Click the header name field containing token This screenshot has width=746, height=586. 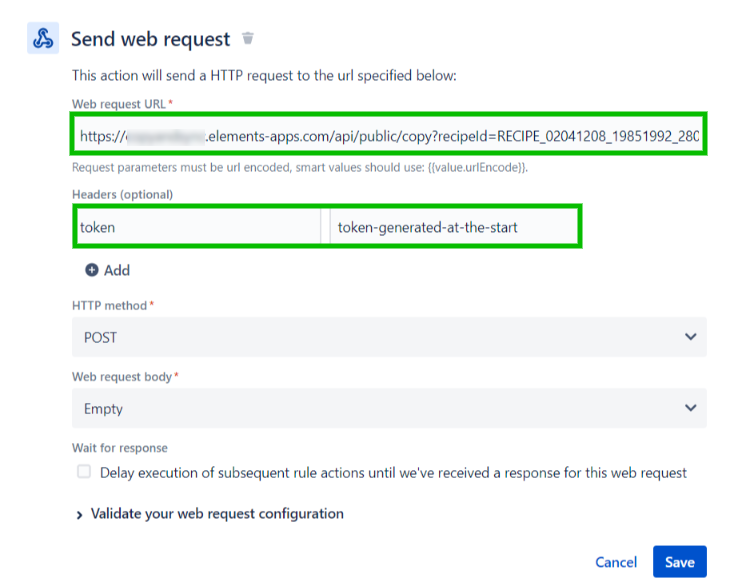[x=198, y=227]
